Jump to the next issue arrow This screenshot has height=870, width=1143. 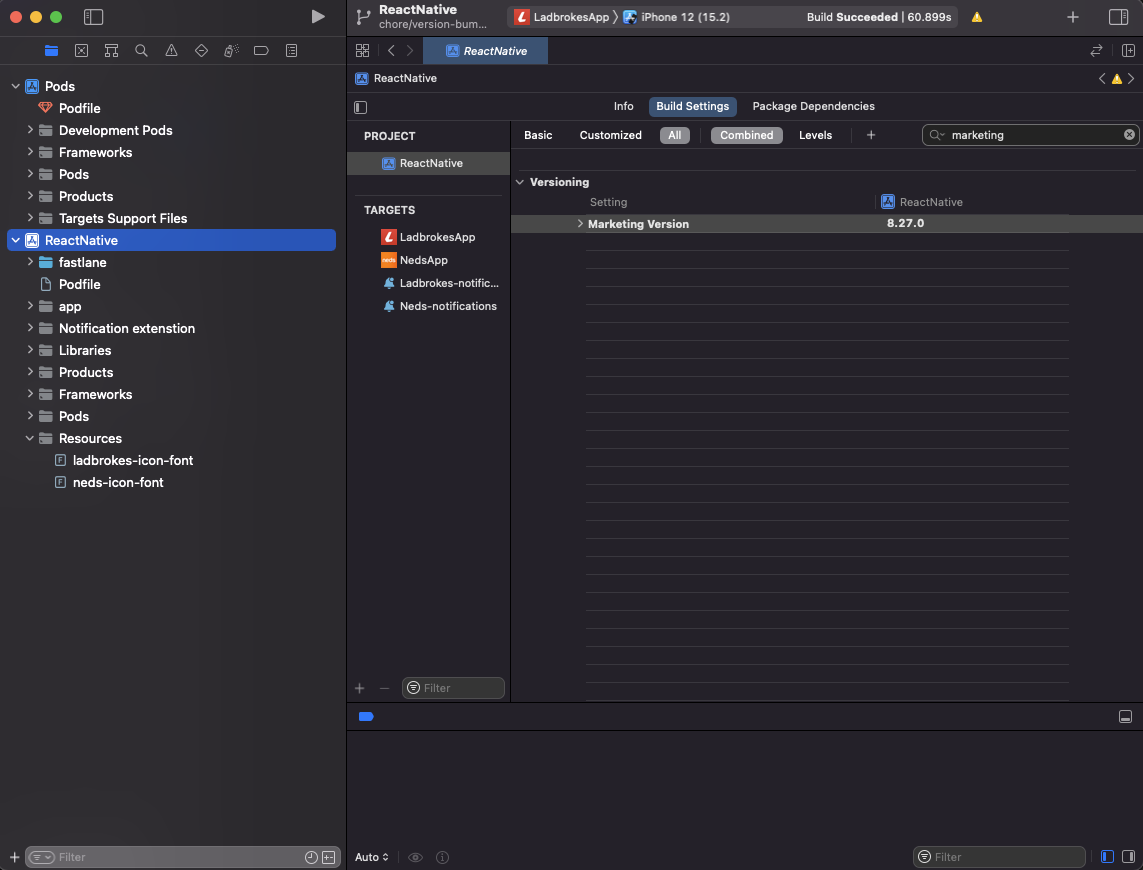[x=1131, y=79]
